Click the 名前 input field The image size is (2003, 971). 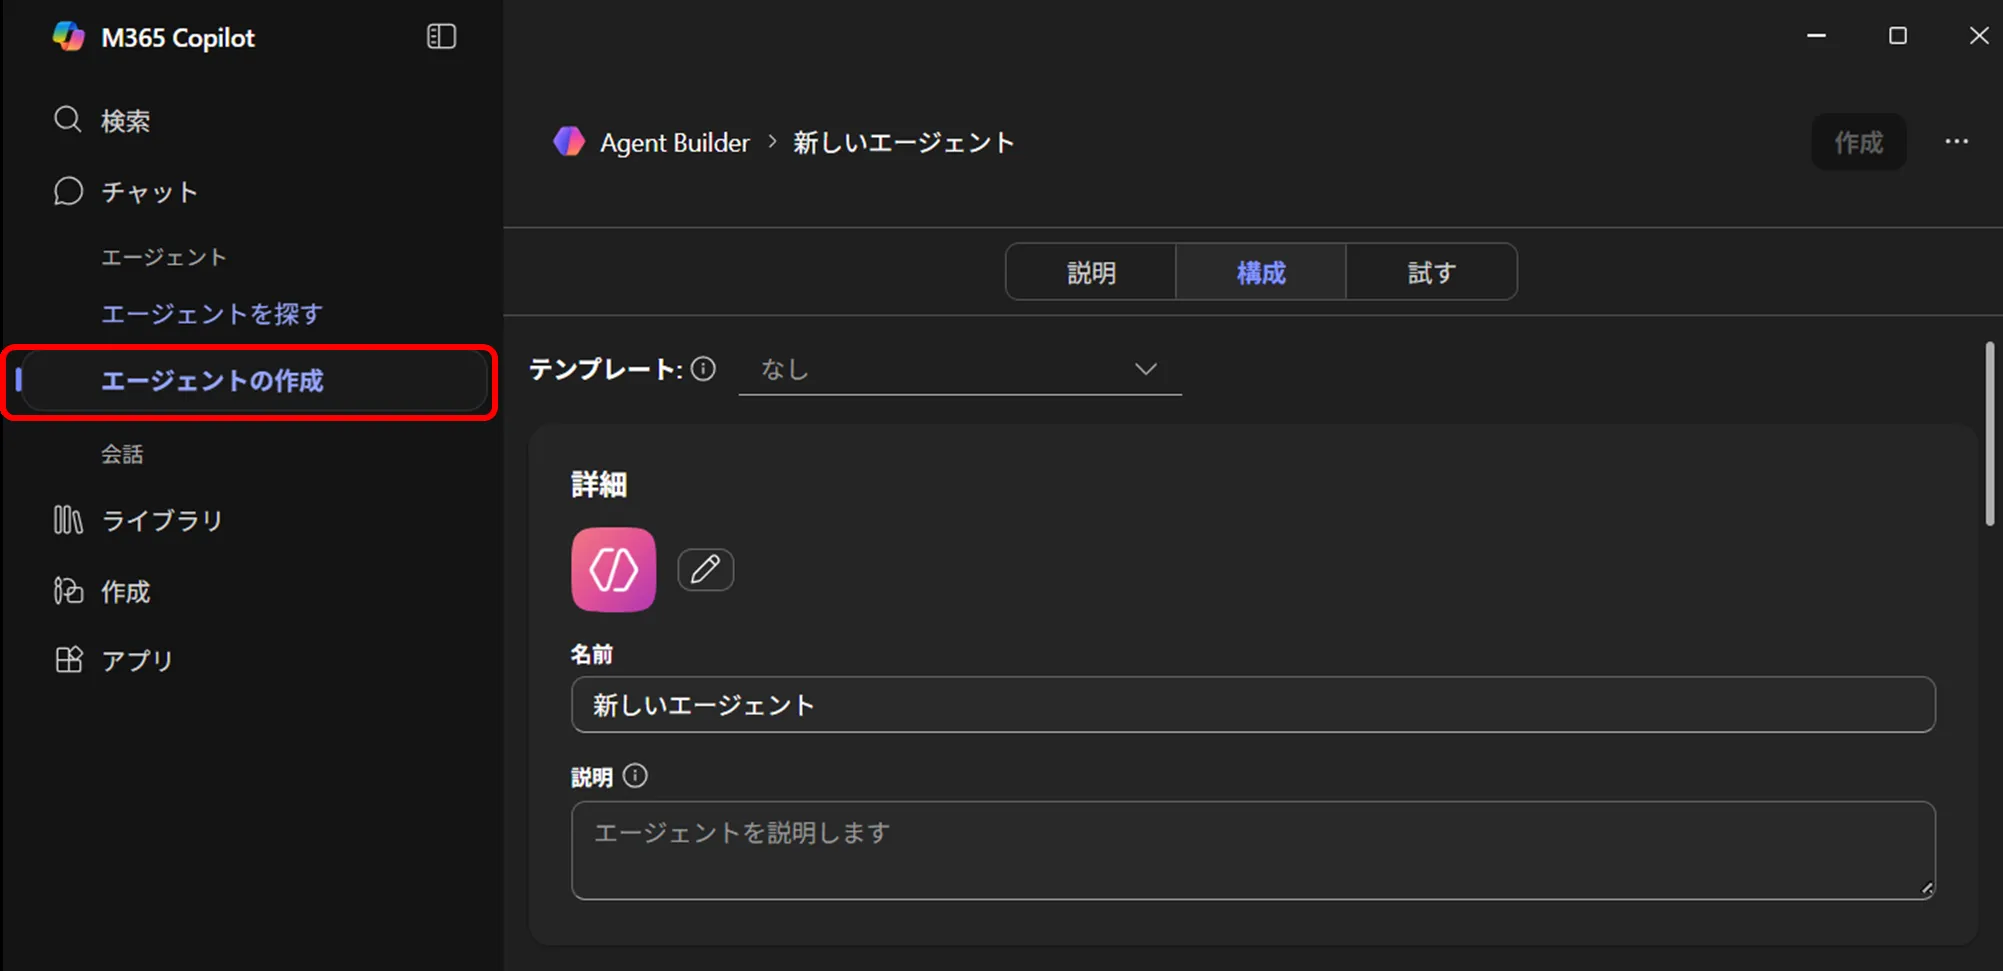[x=1253, y=705]
